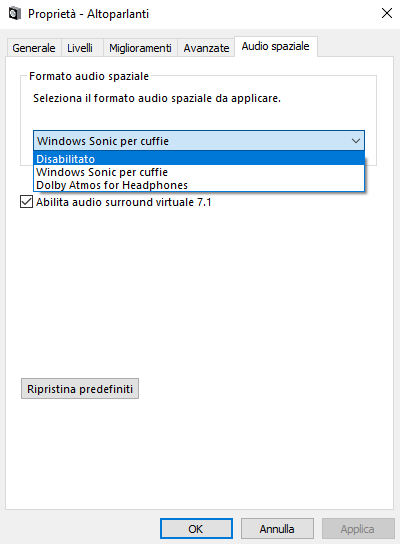Select the Avanzate tab
400x544 pixels.
(206, 48)
